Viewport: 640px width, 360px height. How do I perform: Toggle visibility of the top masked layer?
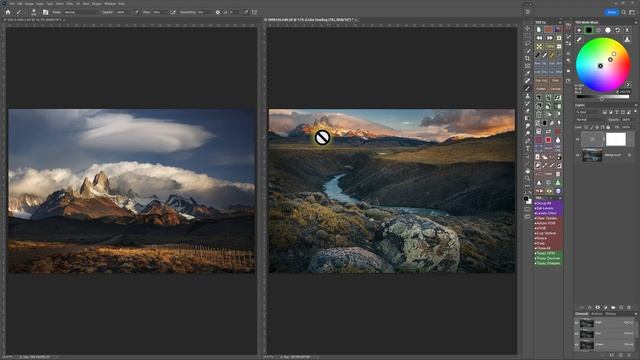coord(578,139)
